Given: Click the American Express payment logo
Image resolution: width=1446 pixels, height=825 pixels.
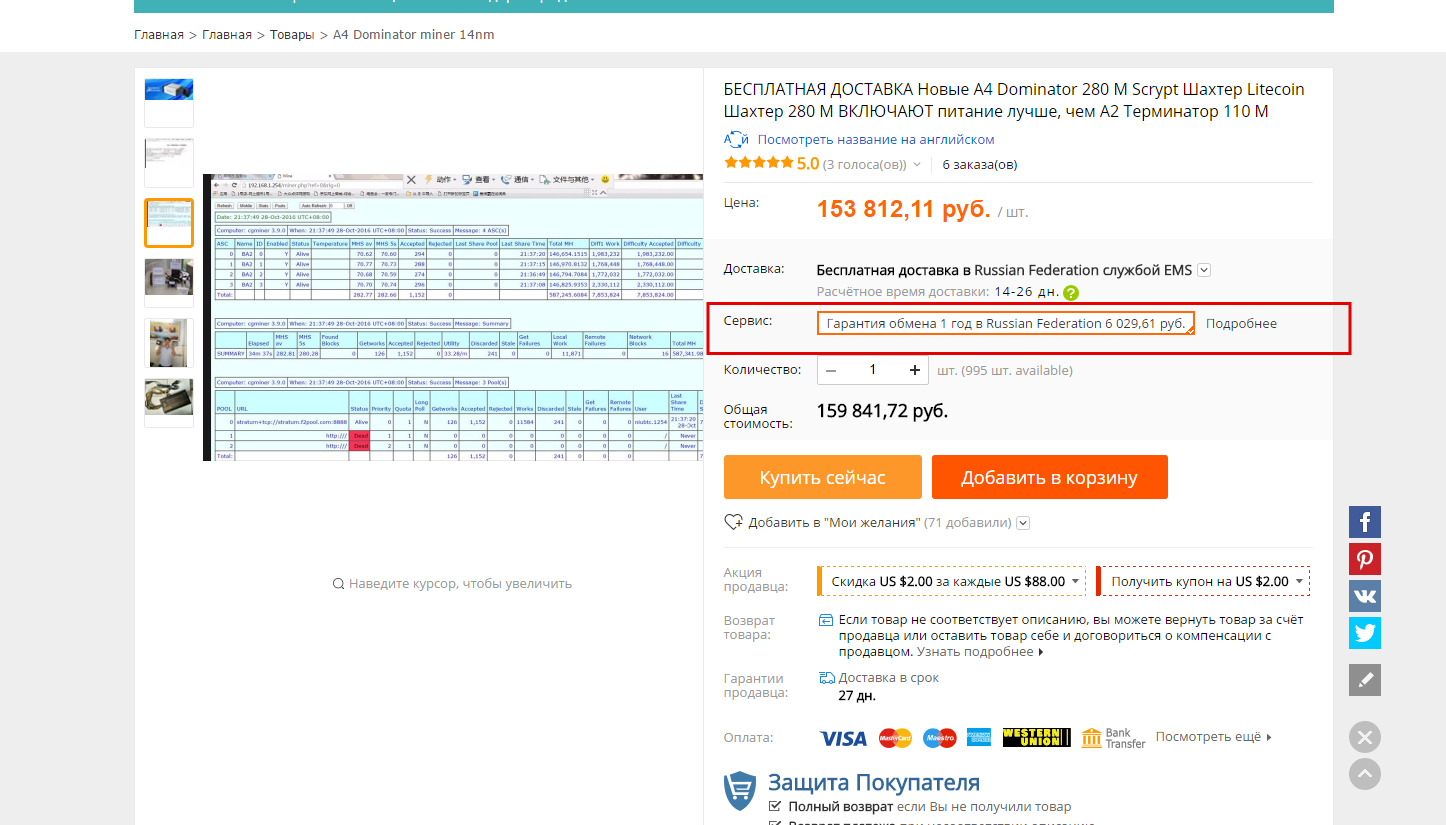Looking at the screenshot, I should [979, 738].
